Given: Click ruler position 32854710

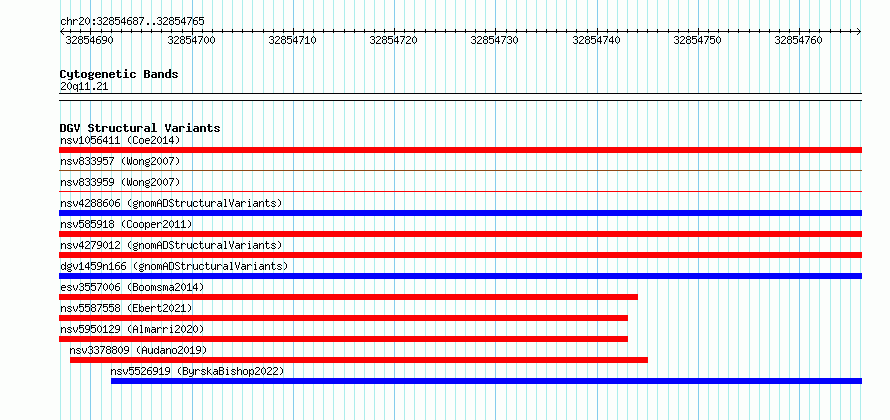Looking at the screenshot, I should [292, 40].
